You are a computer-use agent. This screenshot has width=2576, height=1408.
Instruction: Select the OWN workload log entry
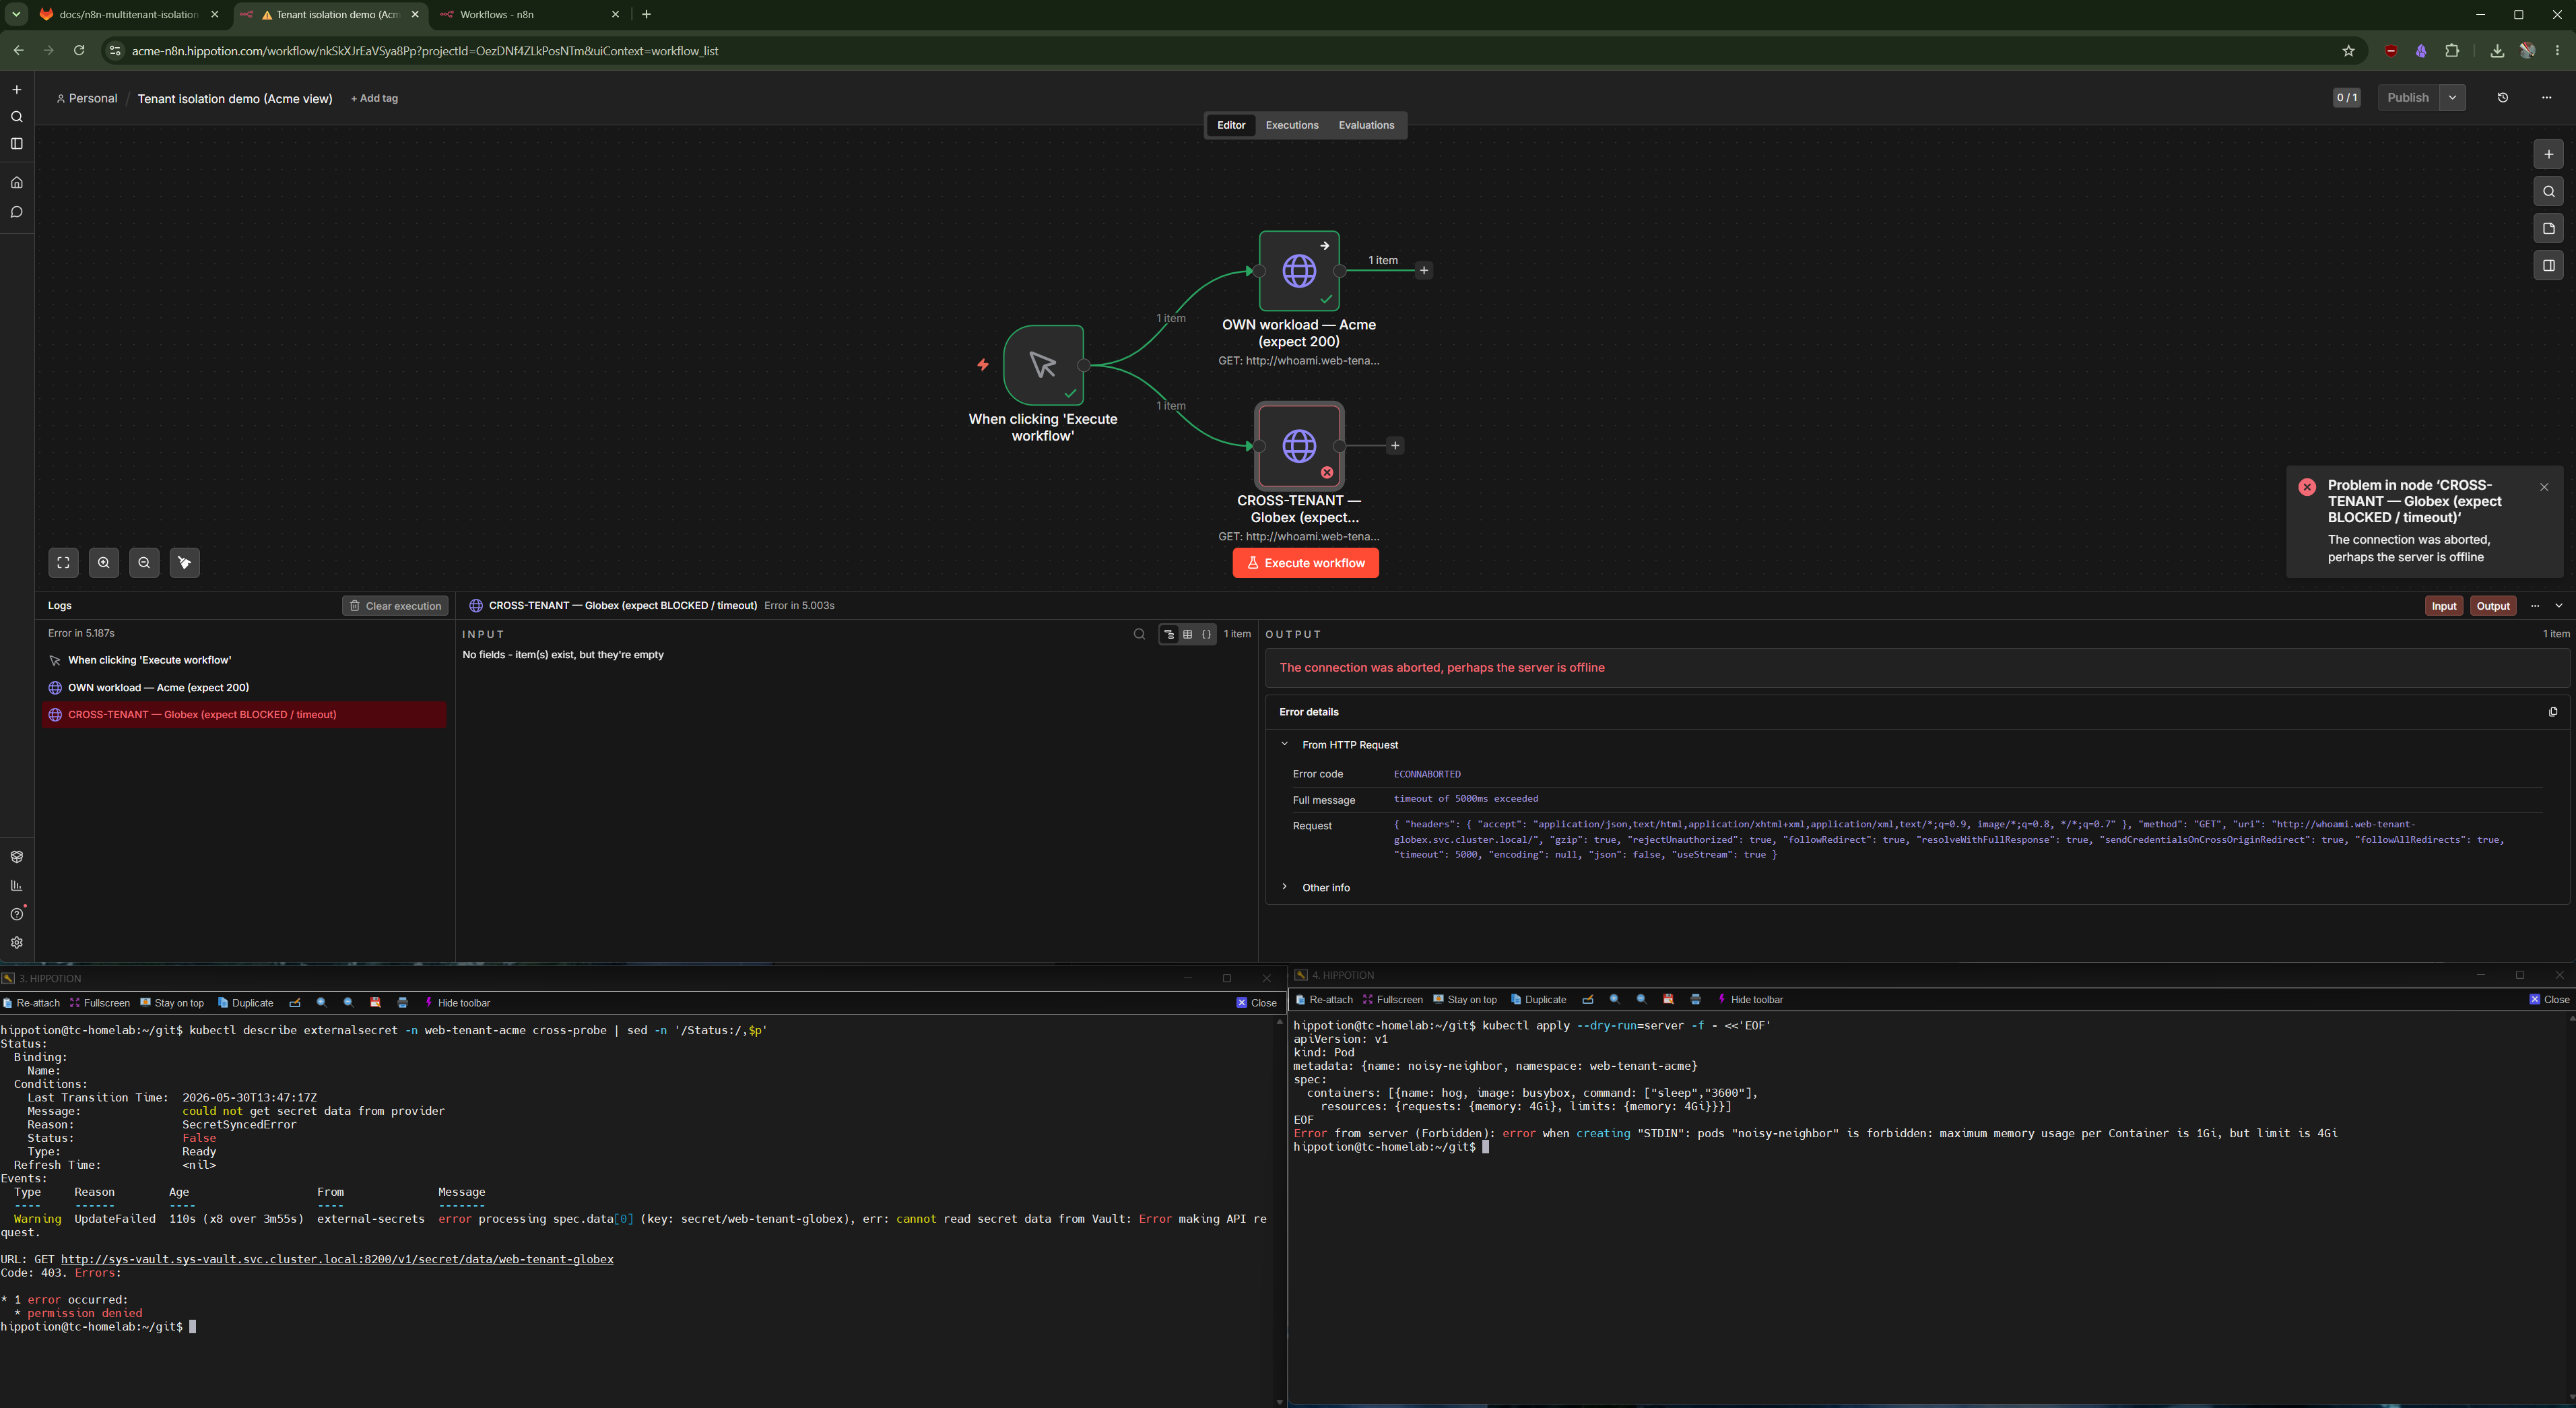[244, 688]
